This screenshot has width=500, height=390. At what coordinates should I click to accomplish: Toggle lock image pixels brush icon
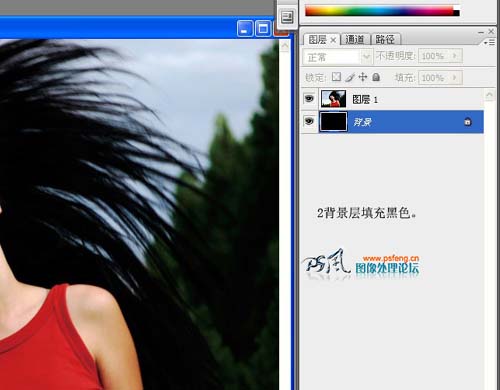pyautogui.click(x=350, y=77)
